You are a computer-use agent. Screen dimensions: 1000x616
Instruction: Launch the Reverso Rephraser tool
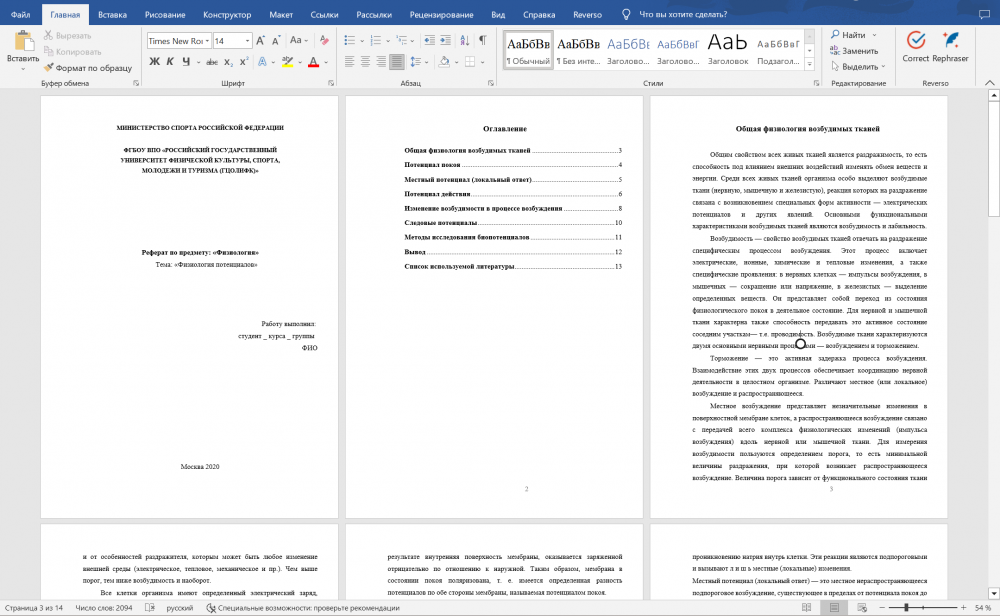950,47
